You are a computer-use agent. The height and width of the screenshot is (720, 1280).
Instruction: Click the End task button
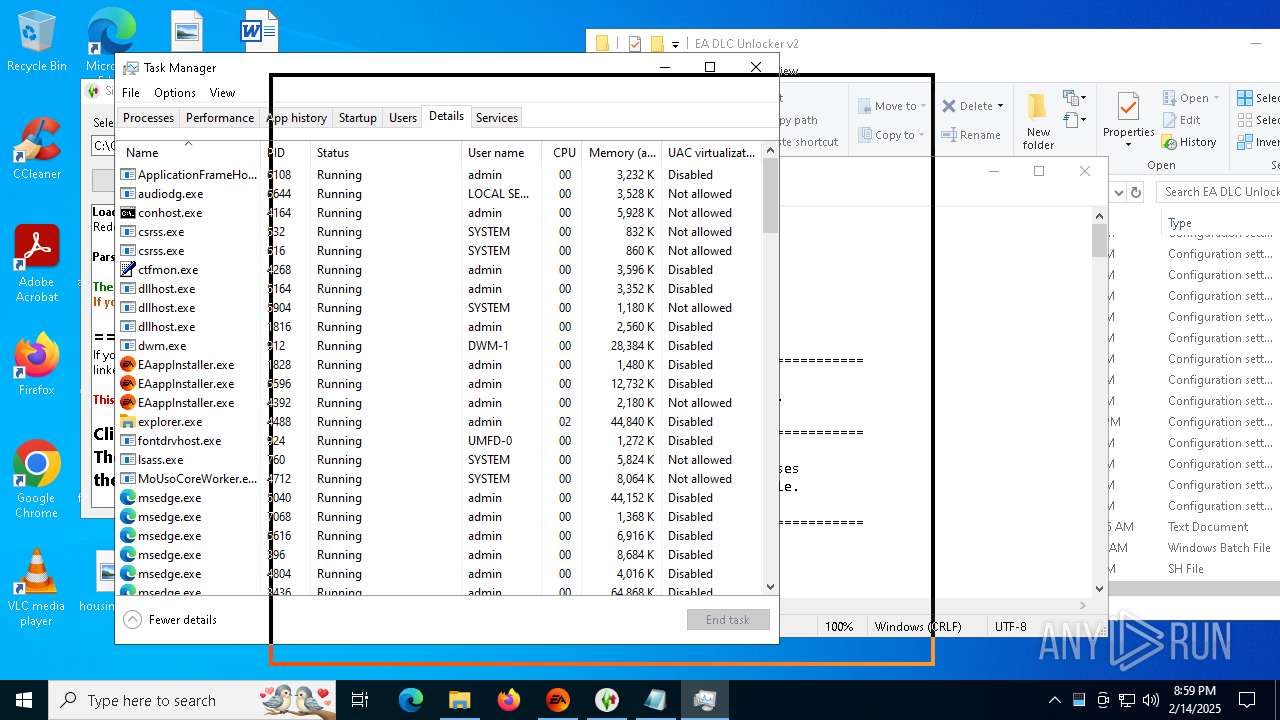[x=728, y=619]
